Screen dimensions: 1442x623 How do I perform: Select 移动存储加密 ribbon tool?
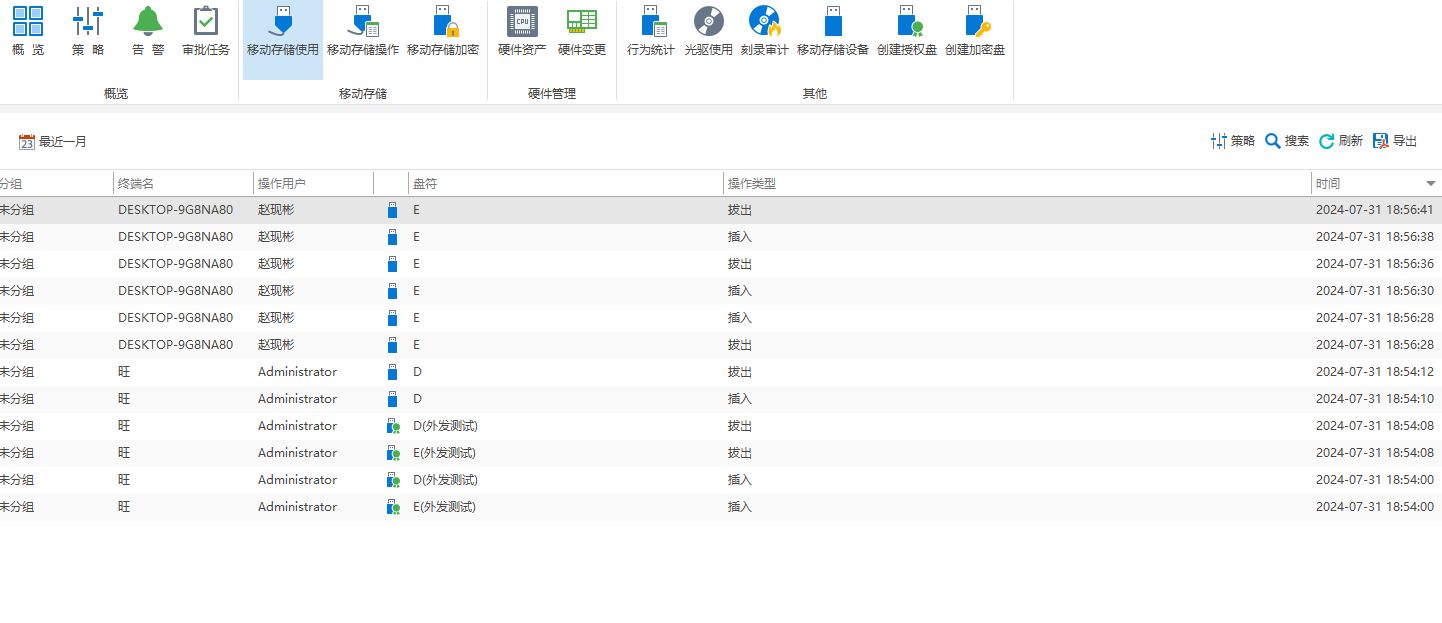click(443, 31)
